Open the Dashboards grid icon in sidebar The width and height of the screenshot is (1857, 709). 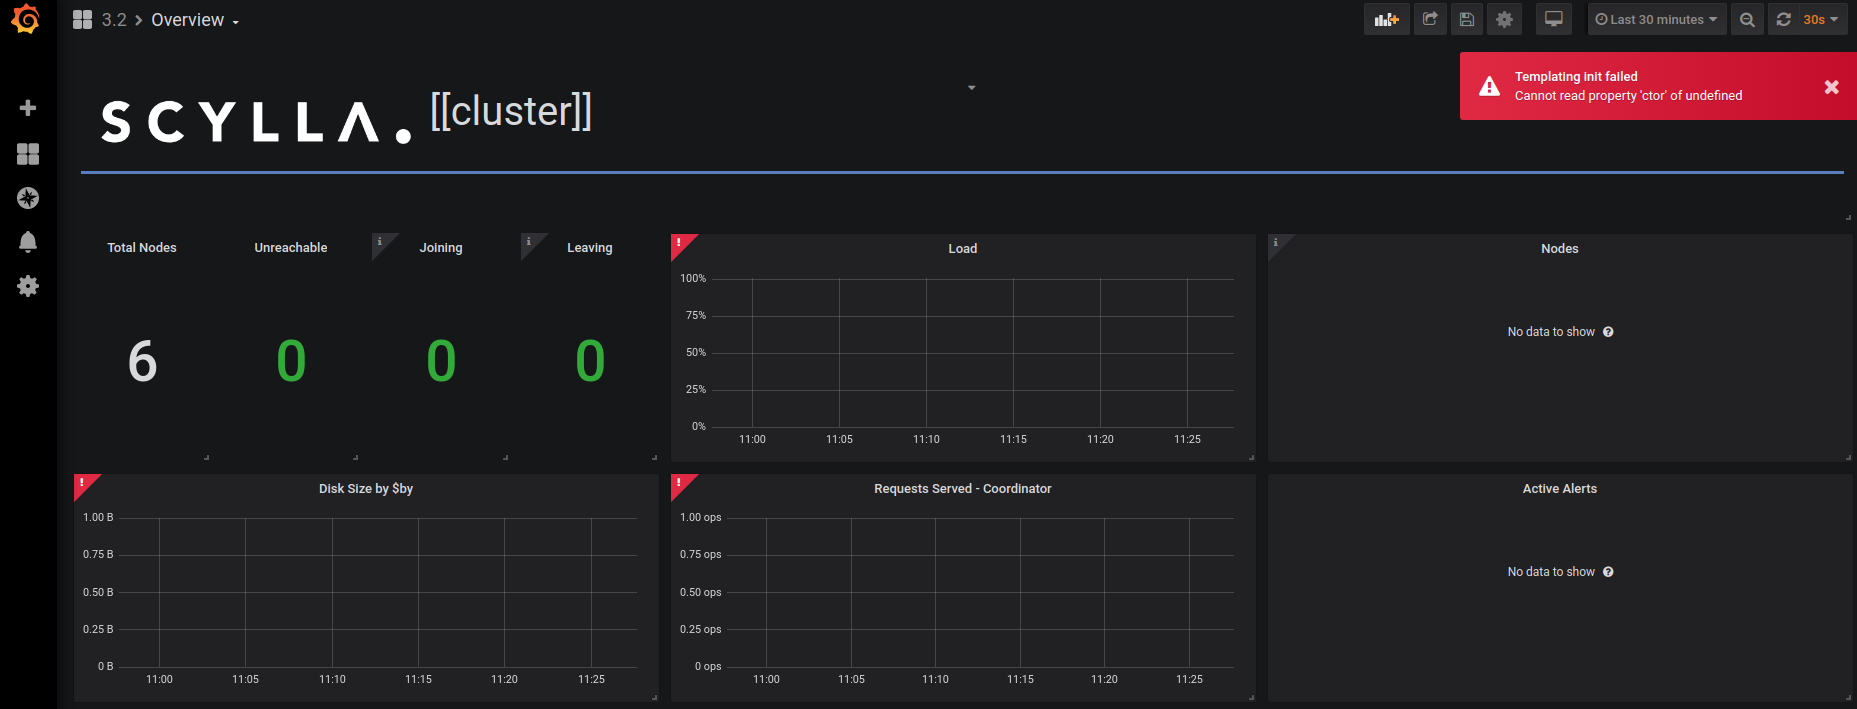(28, 153)
